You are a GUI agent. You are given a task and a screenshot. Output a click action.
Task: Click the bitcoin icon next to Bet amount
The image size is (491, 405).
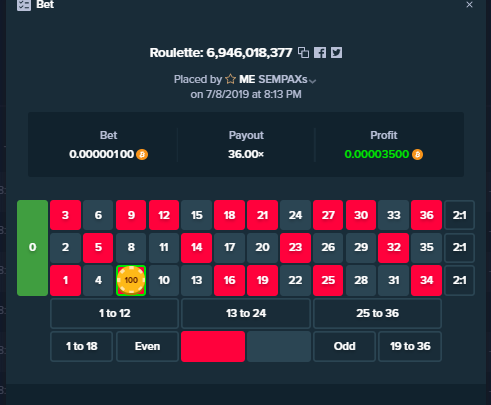[142, 155]
